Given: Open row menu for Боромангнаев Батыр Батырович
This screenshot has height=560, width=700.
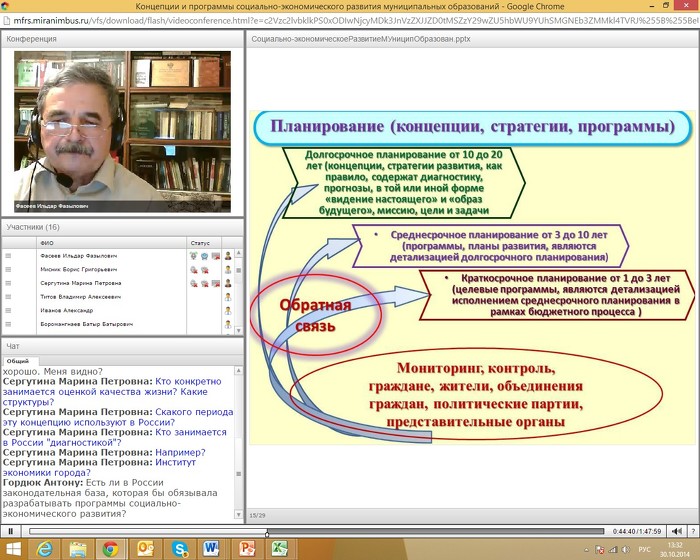Looking at the screenshot, I should (x=9, y=324).
